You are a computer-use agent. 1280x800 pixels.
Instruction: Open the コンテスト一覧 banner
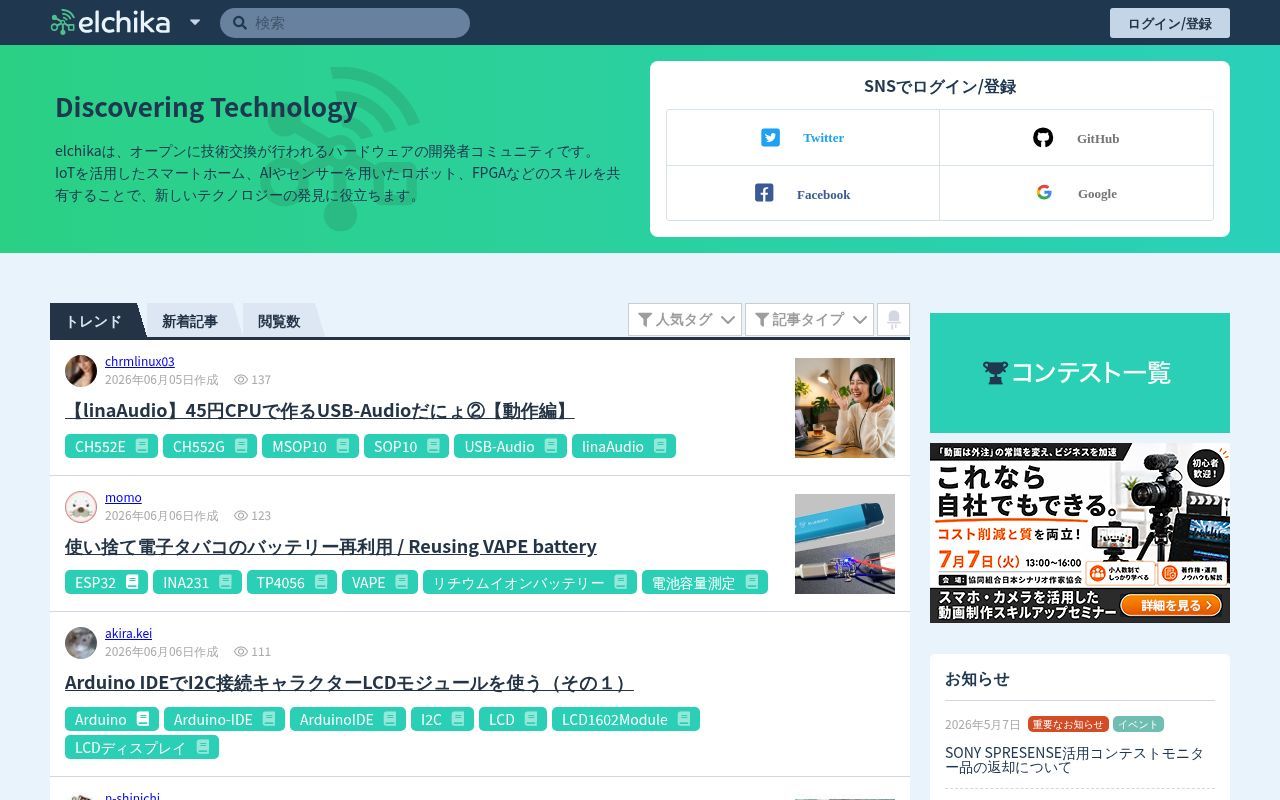pyautogui.click(x=1080, y=373)
